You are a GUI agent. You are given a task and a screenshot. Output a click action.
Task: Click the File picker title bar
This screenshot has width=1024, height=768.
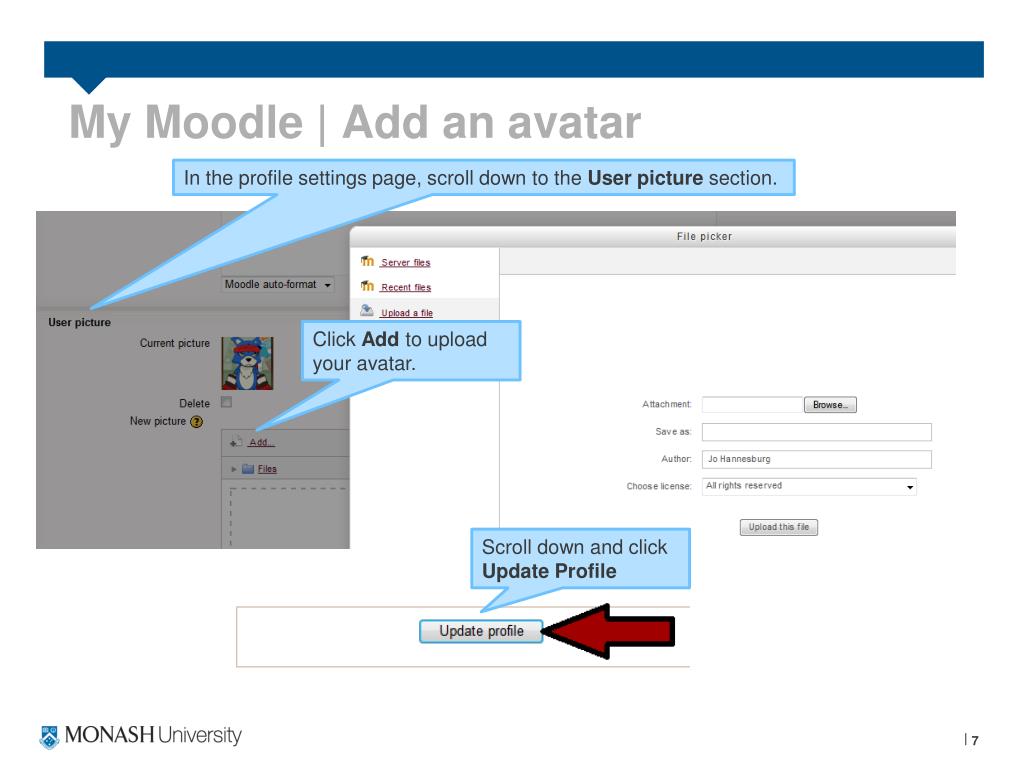(653, 236)
